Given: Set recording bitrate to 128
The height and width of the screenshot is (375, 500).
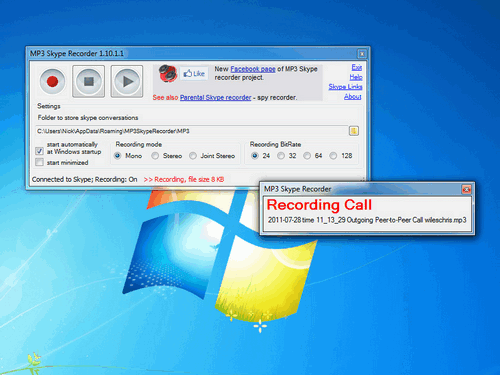Looking at the screenshot, I should [333, 156].
